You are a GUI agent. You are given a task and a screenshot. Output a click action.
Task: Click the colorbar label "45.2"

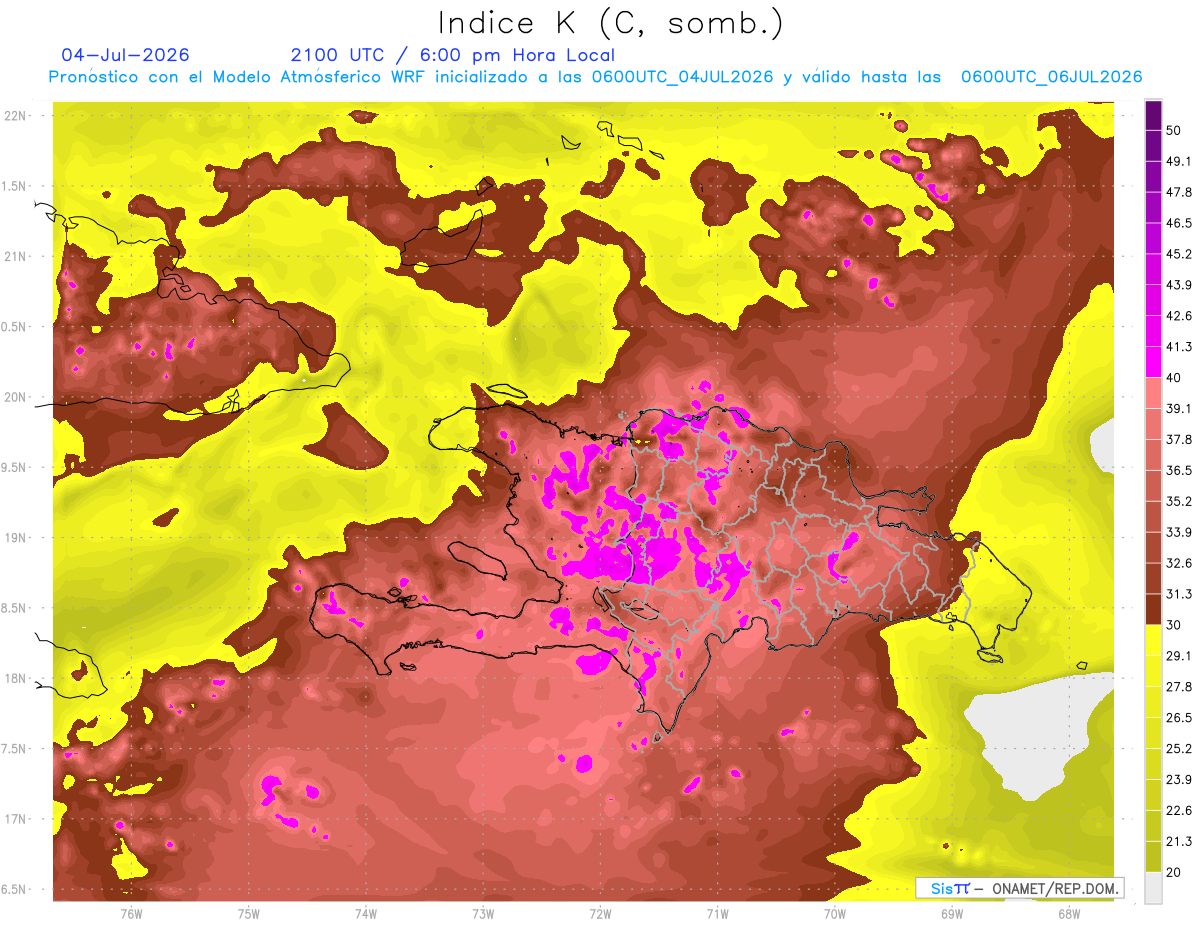coord(1179,254)
